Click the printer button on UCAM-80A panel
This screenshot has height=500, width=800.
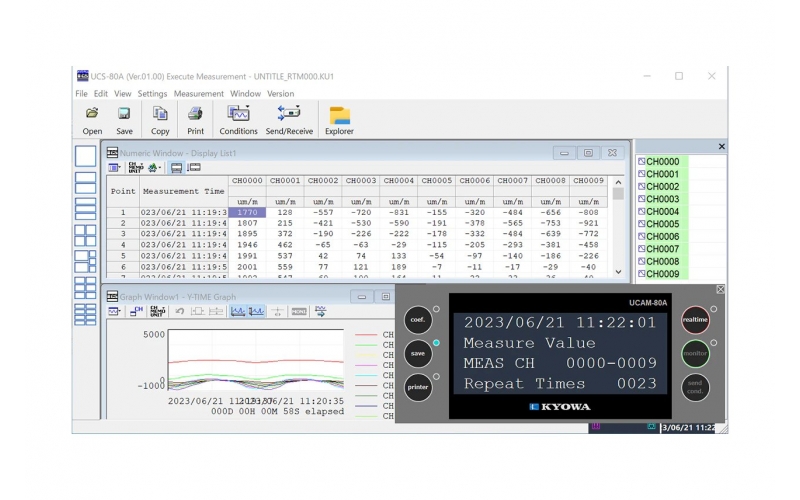418,387
